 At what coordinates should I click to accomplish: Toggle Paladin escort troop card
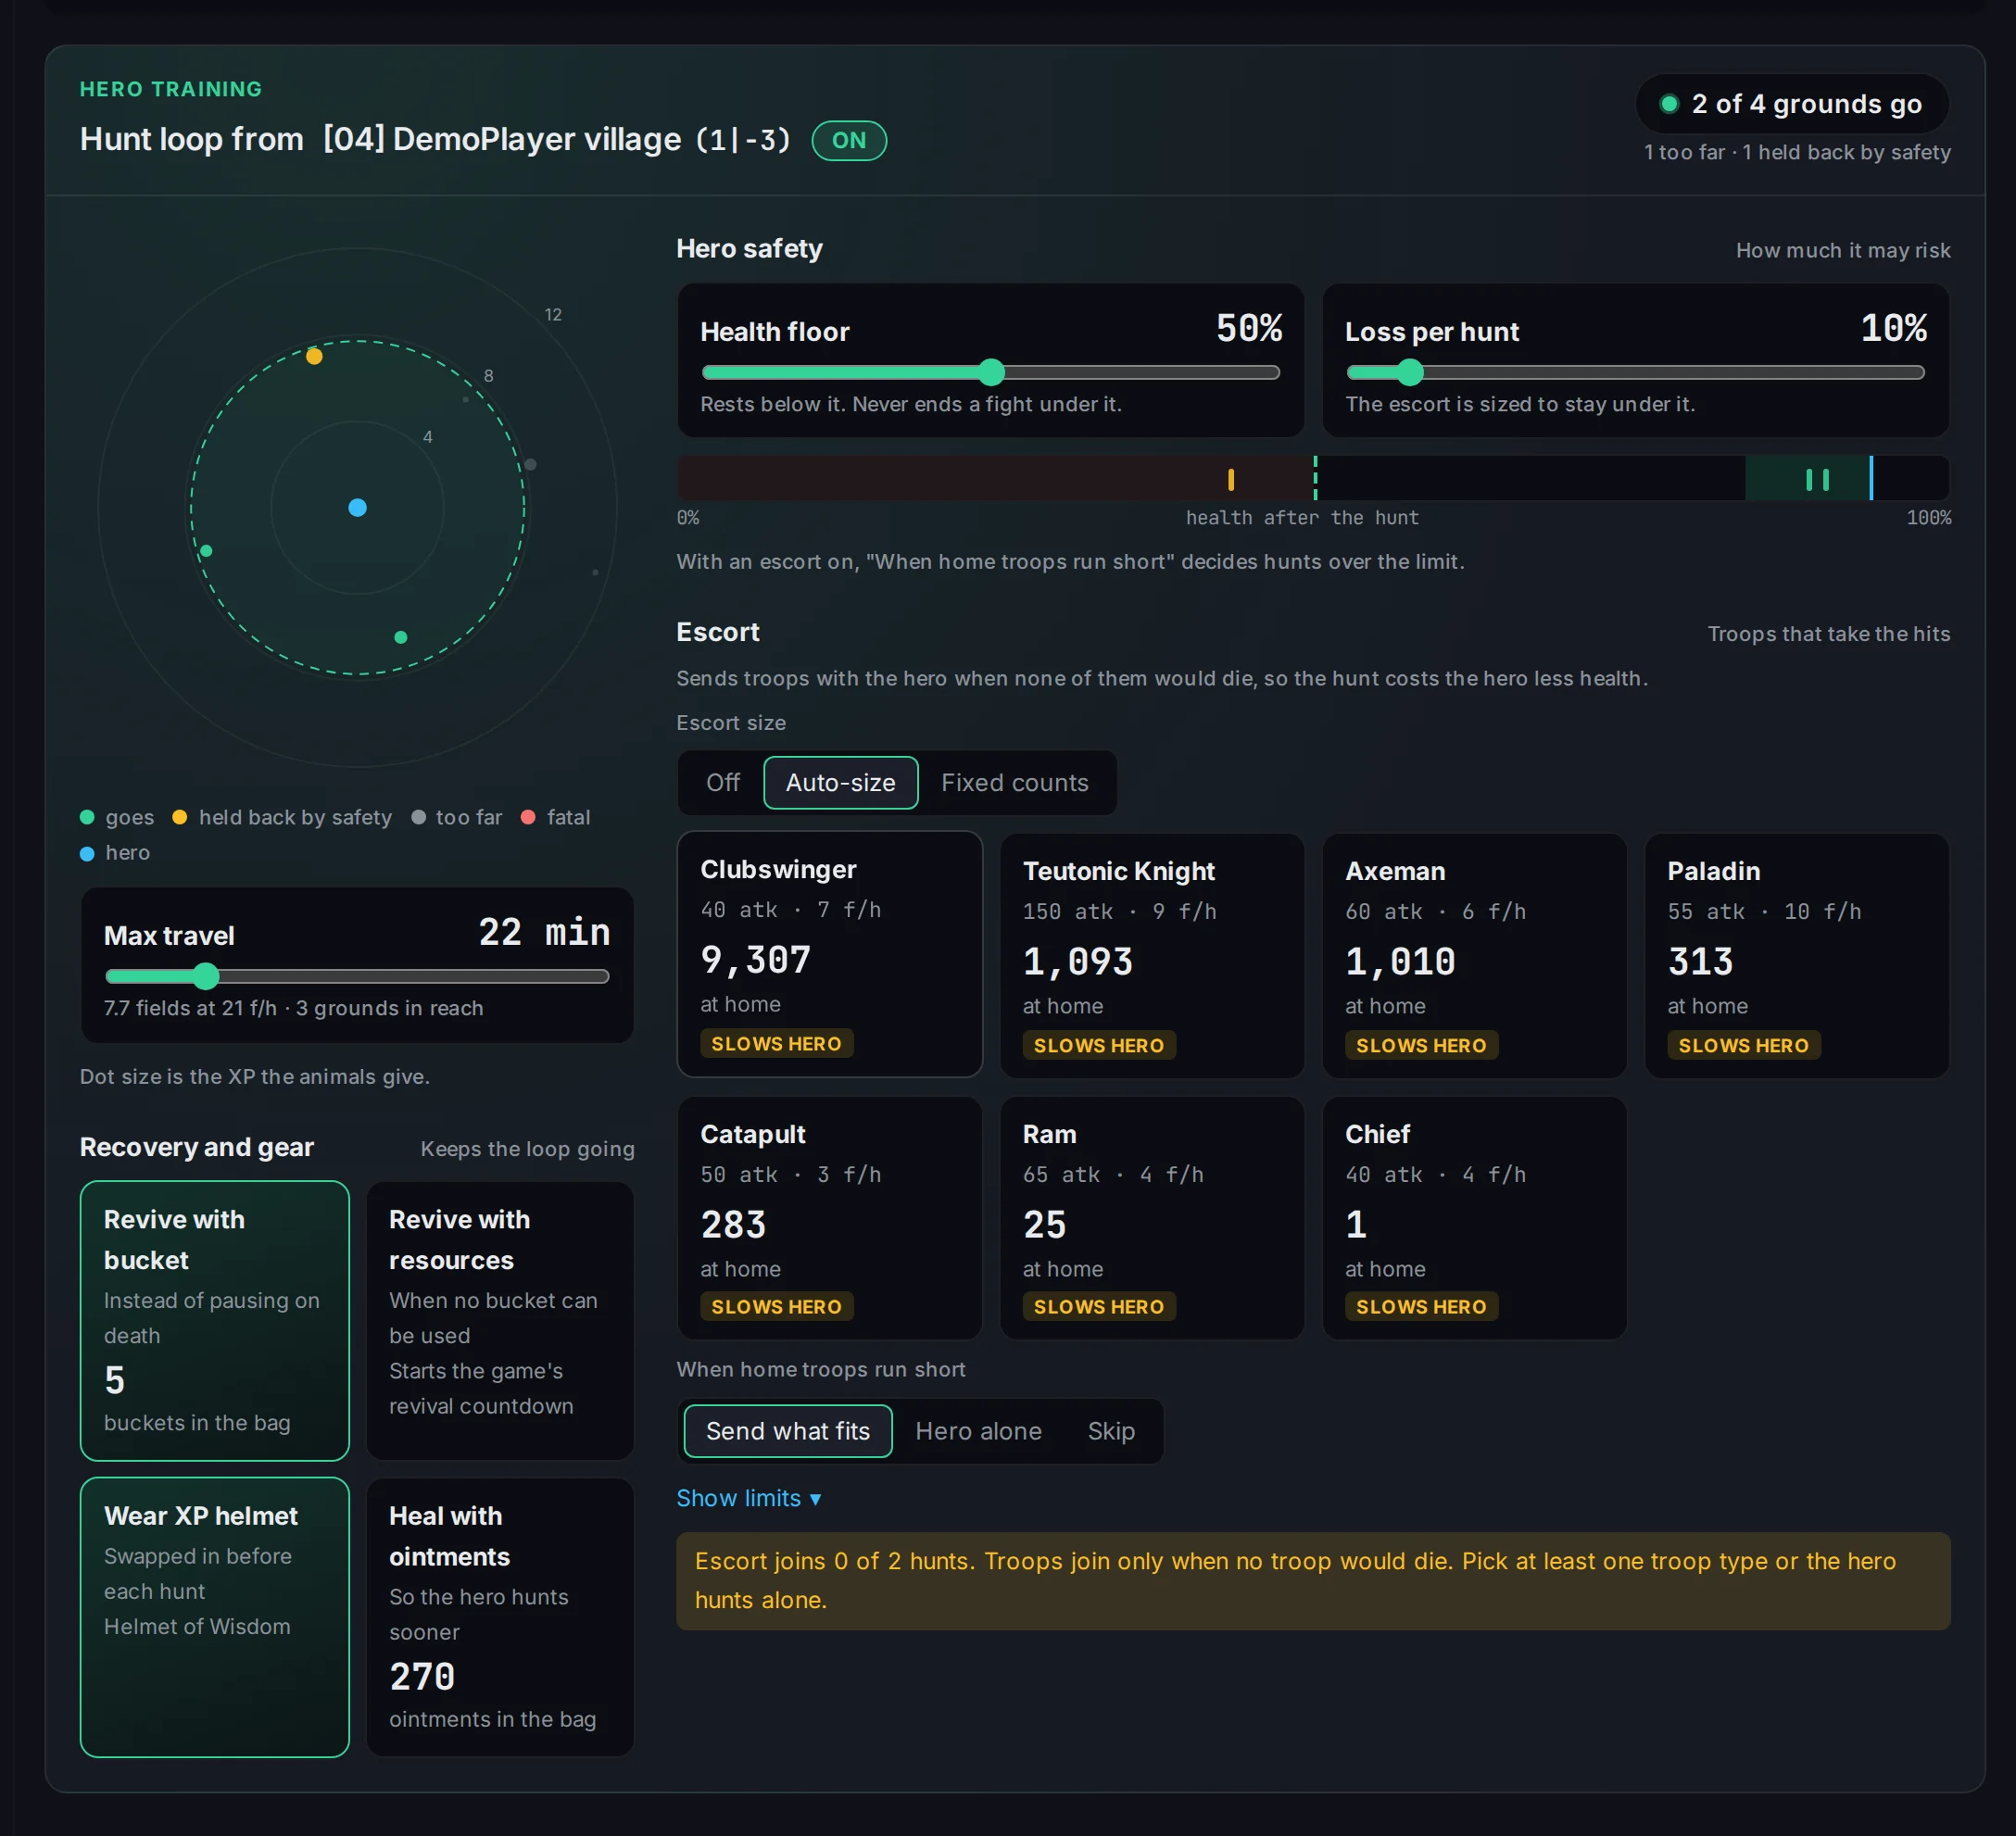(x=1796, y=955)
